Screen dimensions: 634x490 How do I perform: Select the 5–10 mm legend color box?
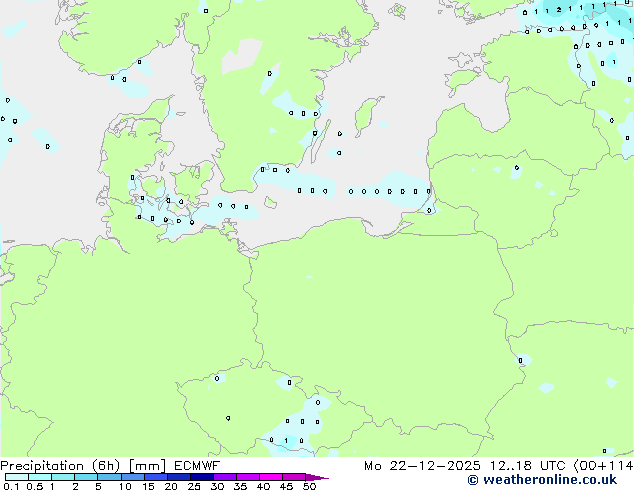[109, 477]
